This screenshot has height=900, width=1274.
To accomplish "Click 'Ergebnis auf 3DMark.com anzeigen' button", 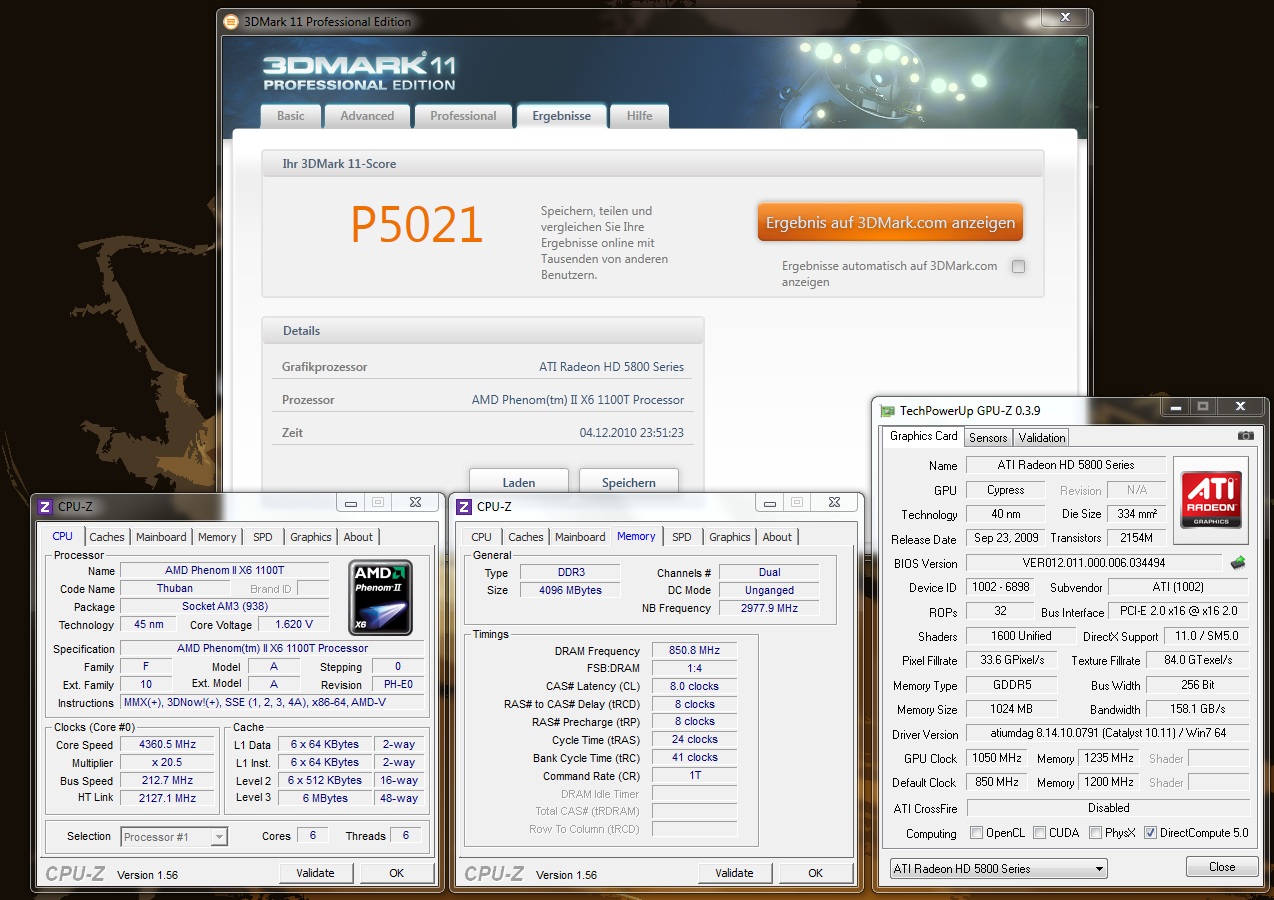I will [x=890, y=223].
